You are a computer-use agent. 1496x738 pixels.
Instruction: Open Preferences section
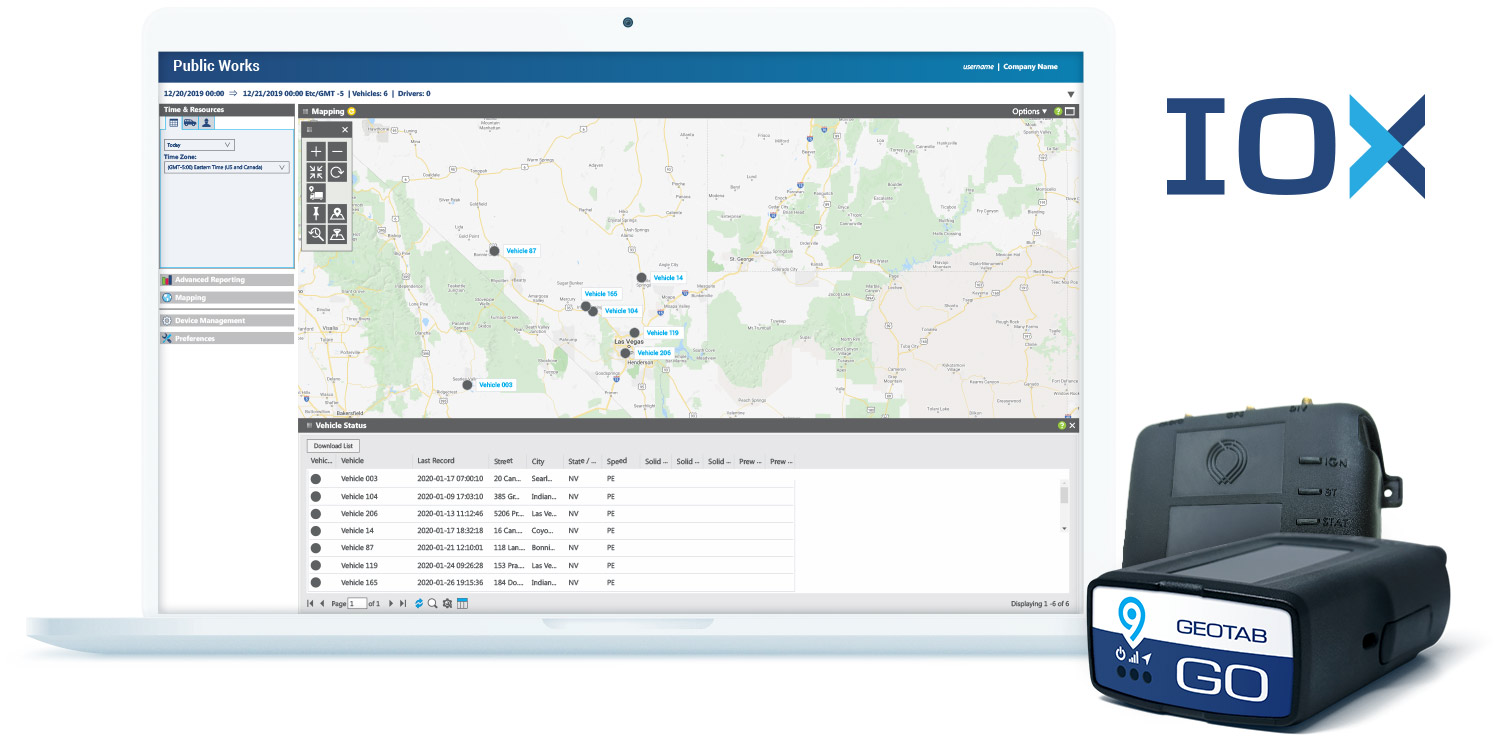coord(227,339)
